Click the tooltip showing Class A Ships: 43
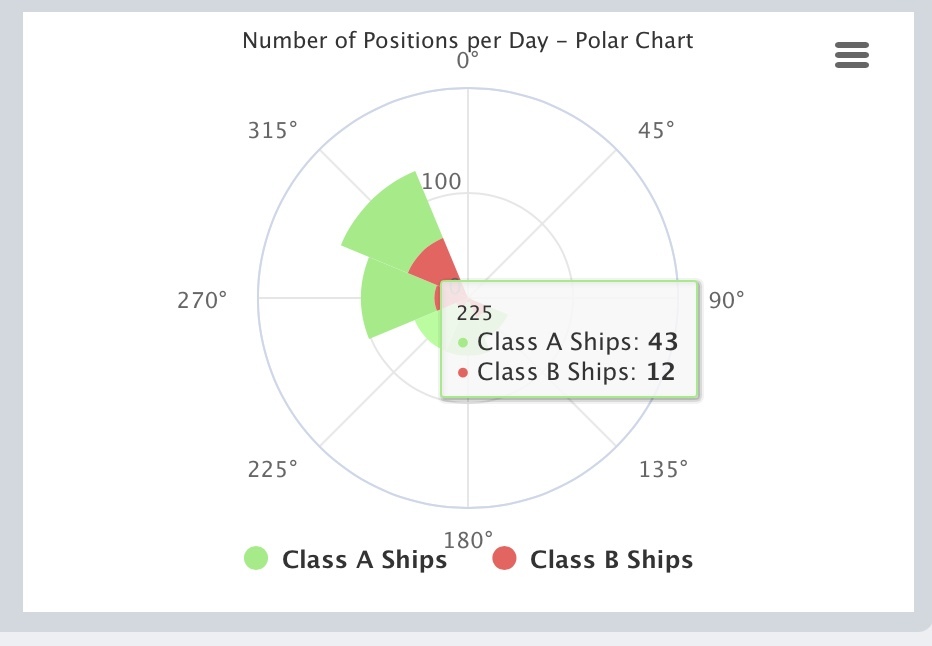Viewport: 932px width, 646px height. point(569,341)
